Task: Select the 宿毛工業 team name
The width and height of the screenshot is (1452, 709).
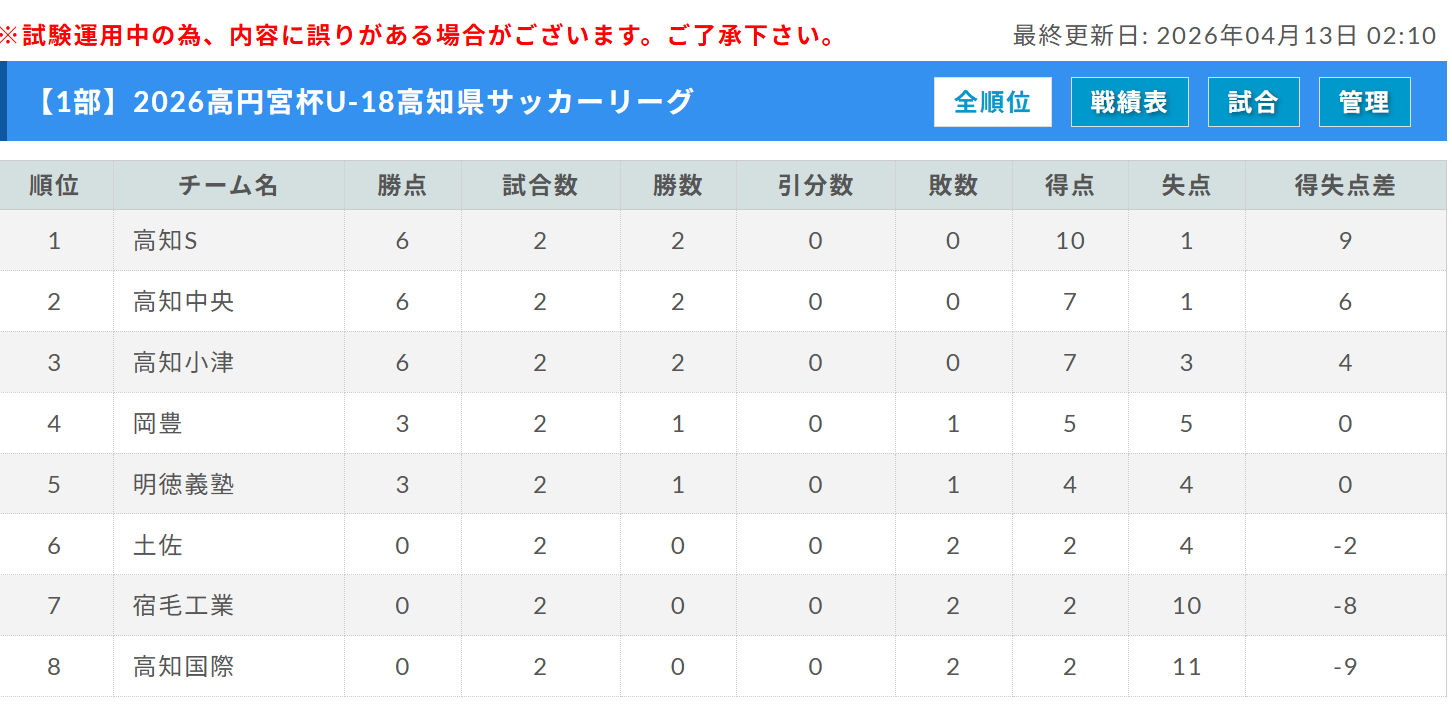Action: 183,606
